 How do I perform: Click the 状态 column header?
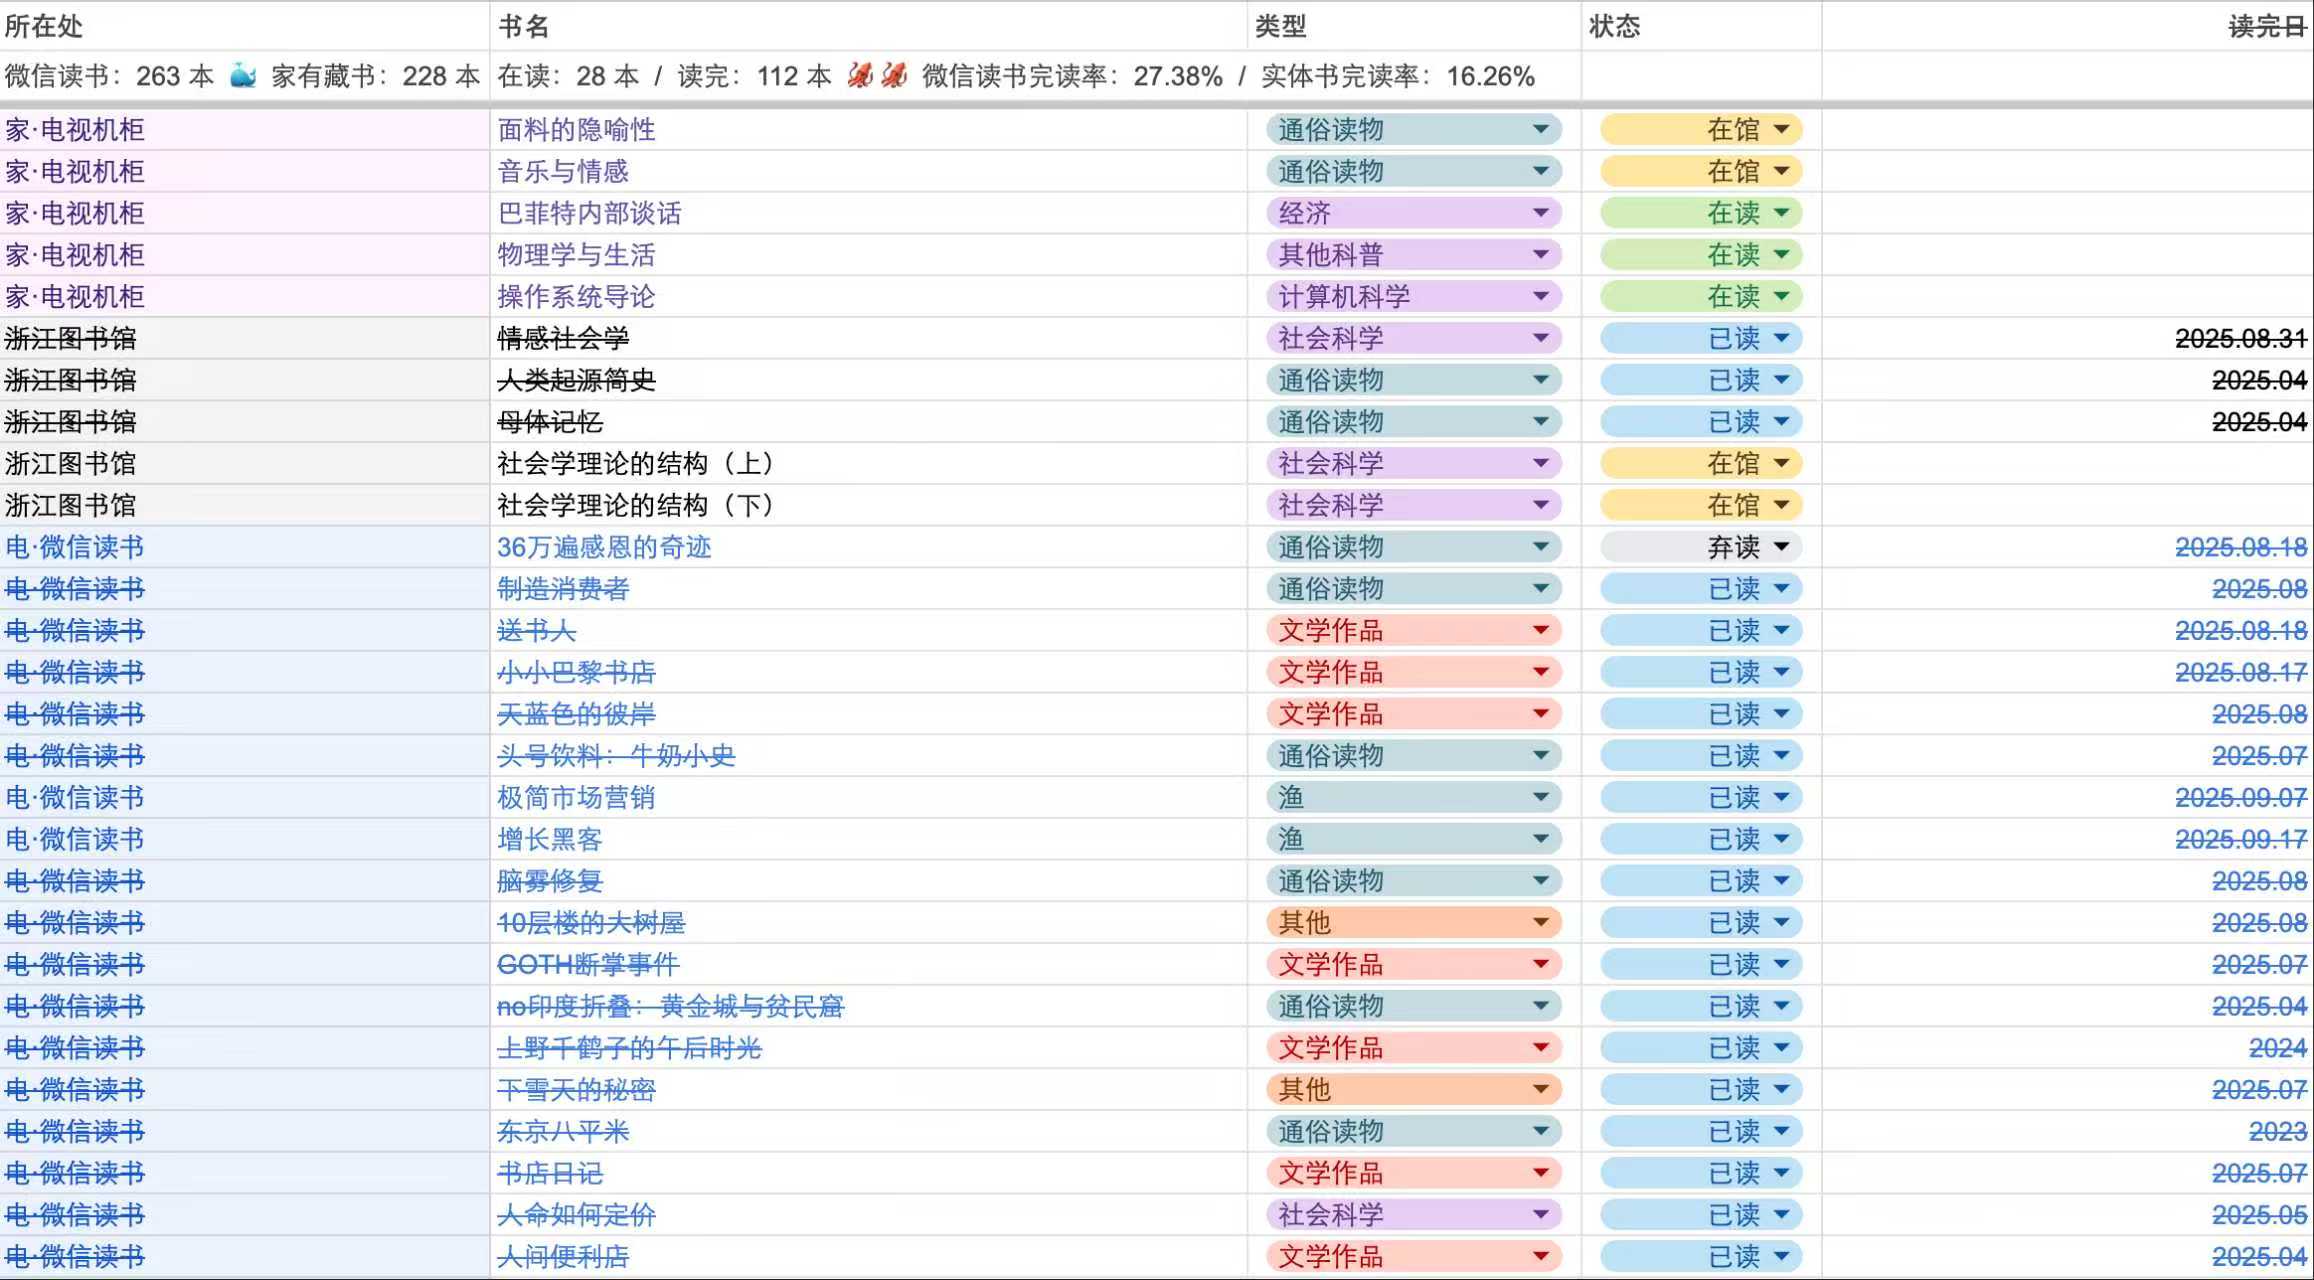click(x=1614, y=26)
